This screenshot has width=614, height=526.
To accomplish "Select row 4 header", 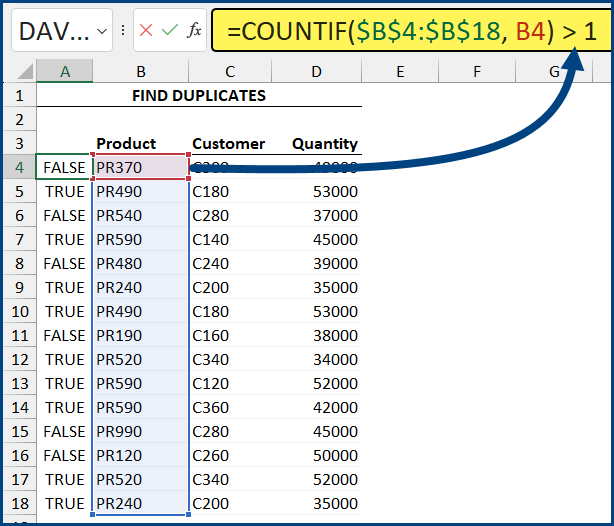I will [x=18, y=167].
